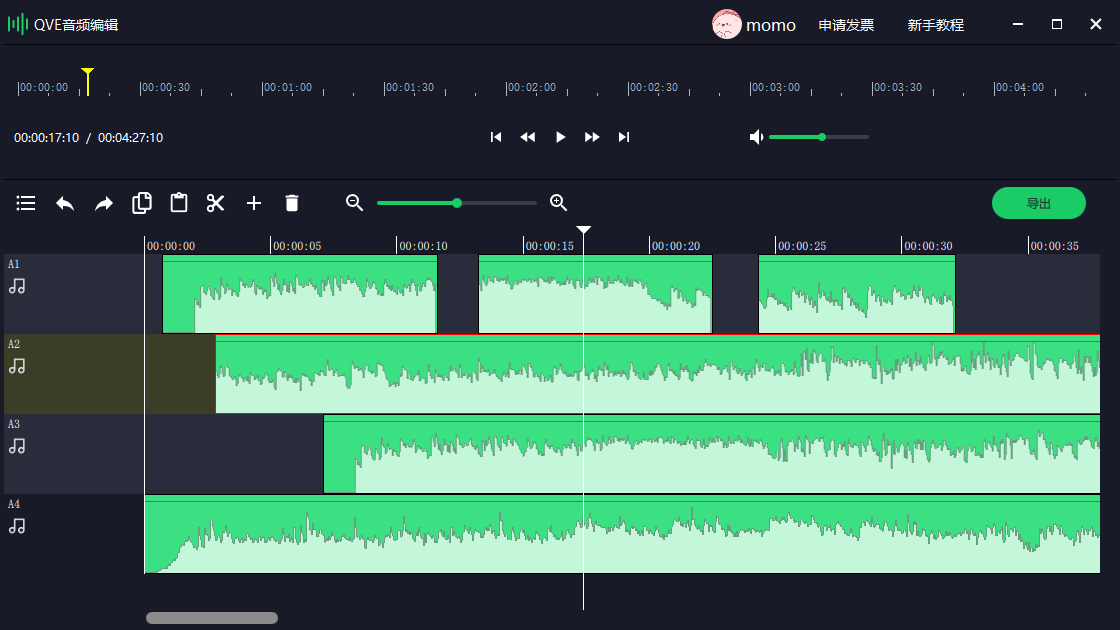Zoom in the timeline with magnifier plus

(x=559, y=203)
